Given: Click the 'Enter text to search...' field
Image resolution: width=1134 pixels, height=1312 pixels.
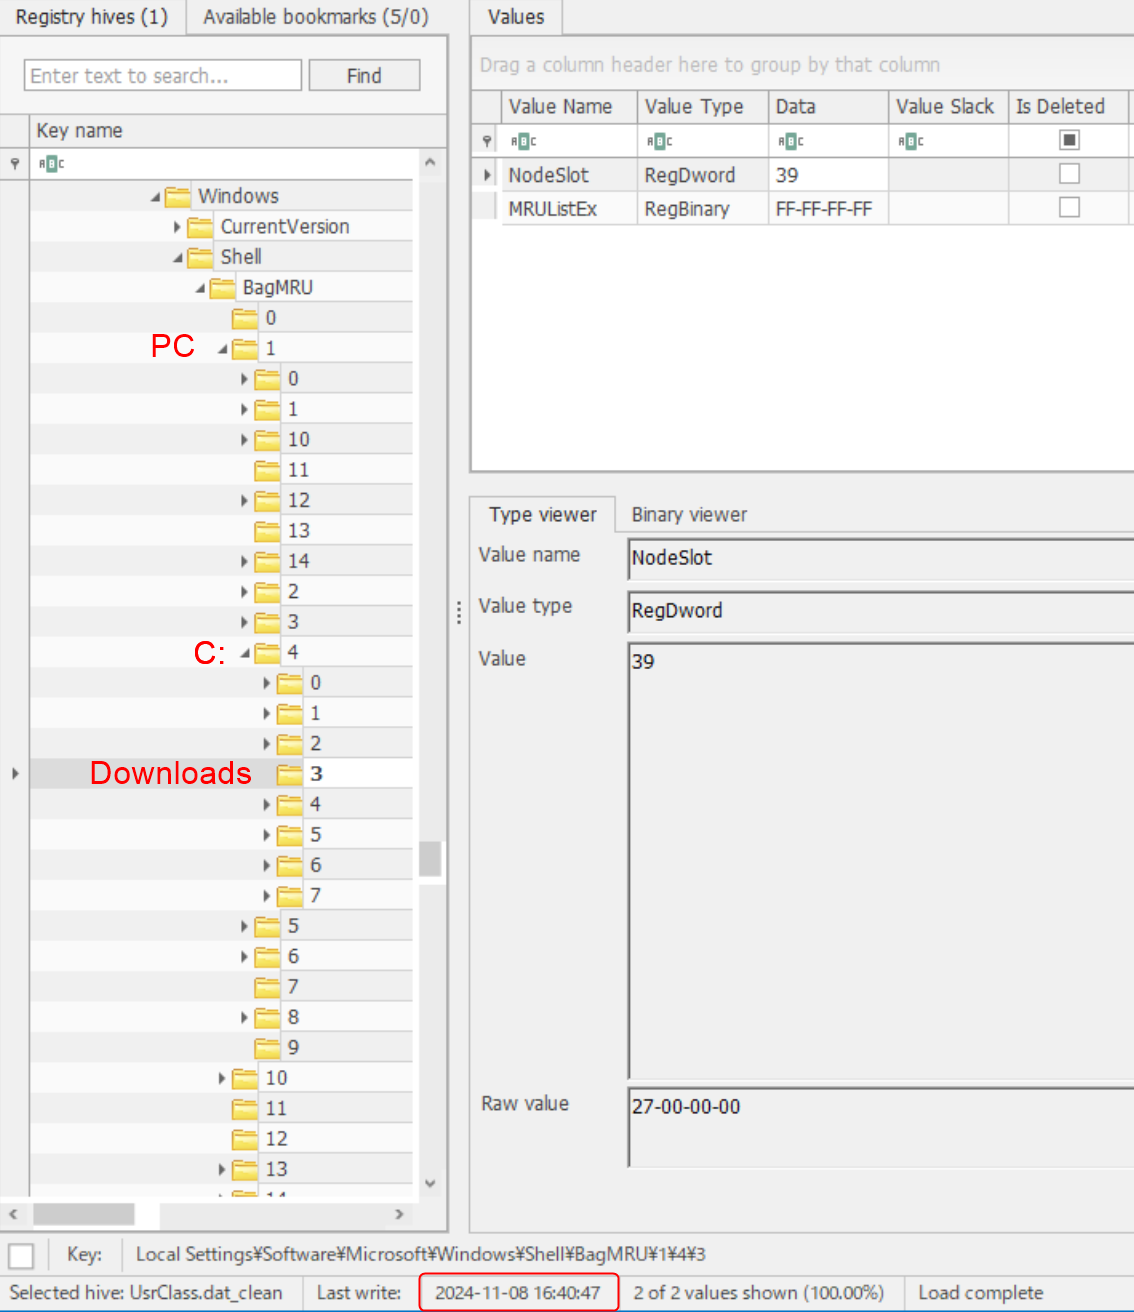Looking at the screenshot, I should pos(163,75).
